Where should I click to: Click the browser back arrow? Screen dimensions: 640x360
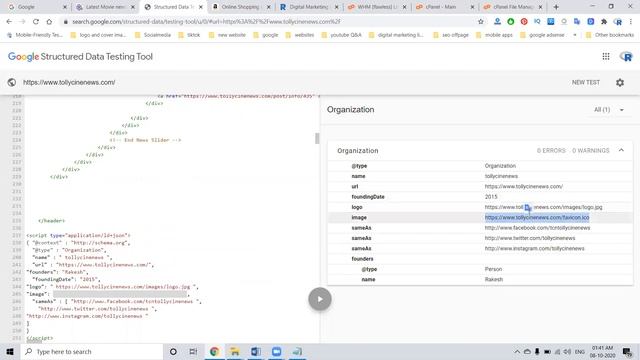coord(9,22)
